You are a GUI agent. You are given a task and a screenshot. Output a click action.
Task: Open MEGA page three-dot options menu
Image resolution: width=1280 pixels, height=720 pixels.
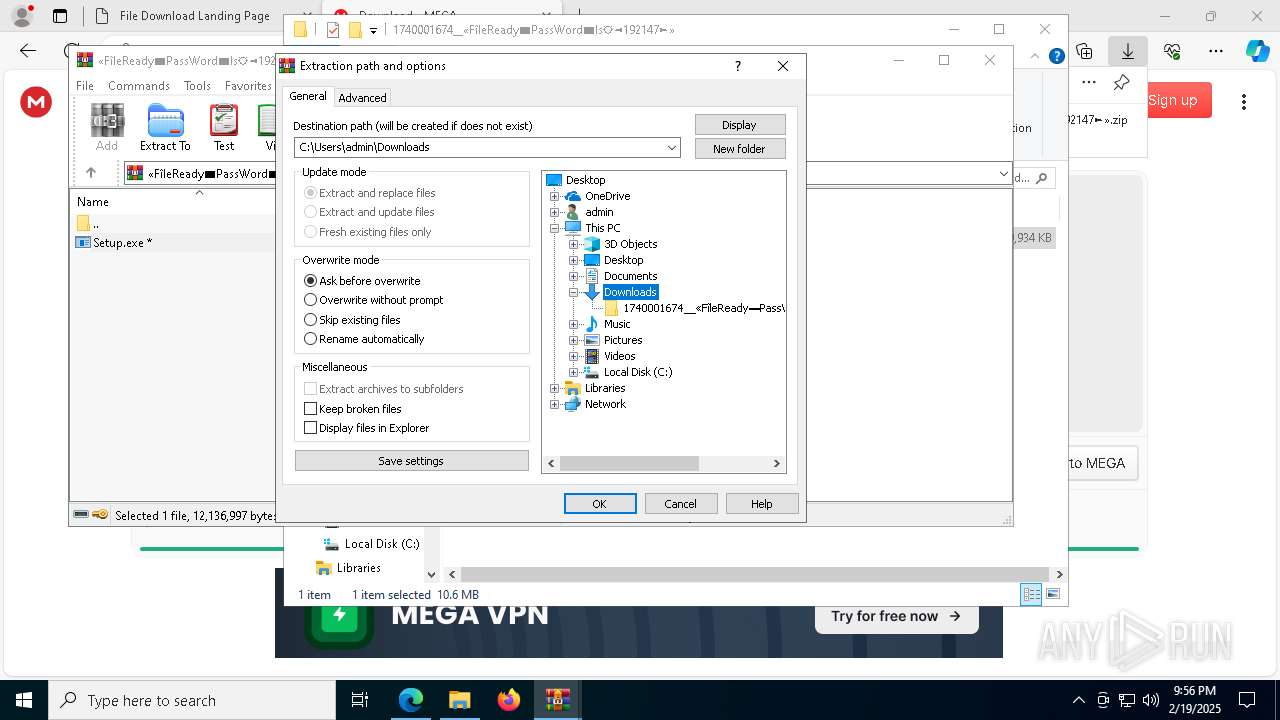1244,101
